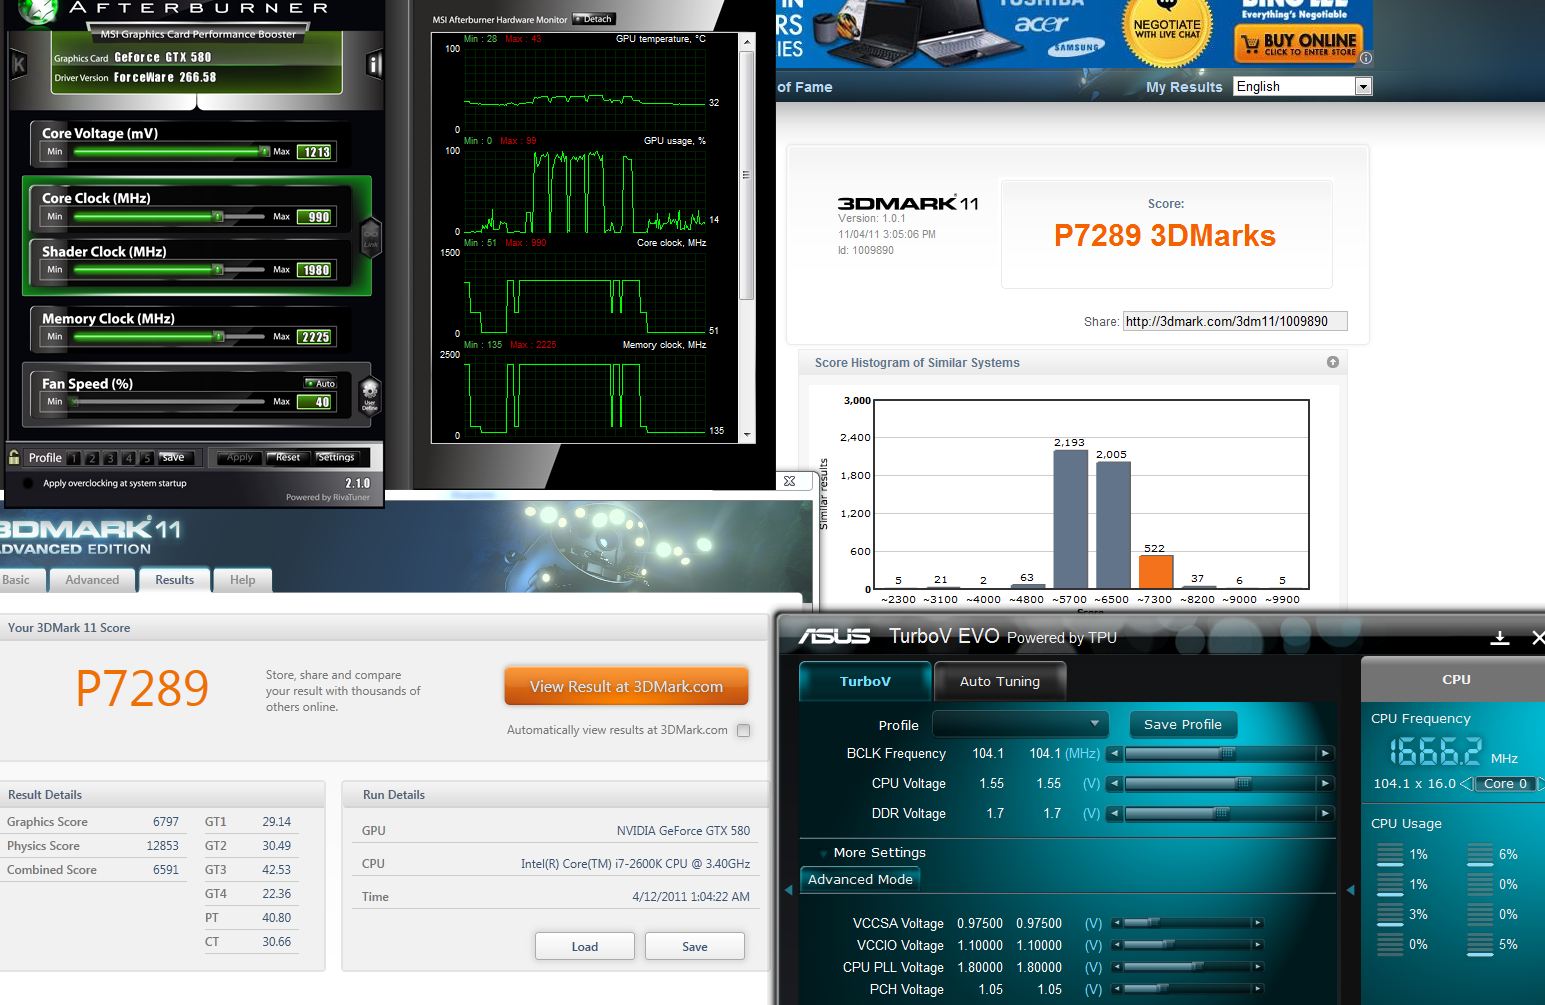
Task: Toggle Apply overclocking at system startup
Action: coord(28,483)
